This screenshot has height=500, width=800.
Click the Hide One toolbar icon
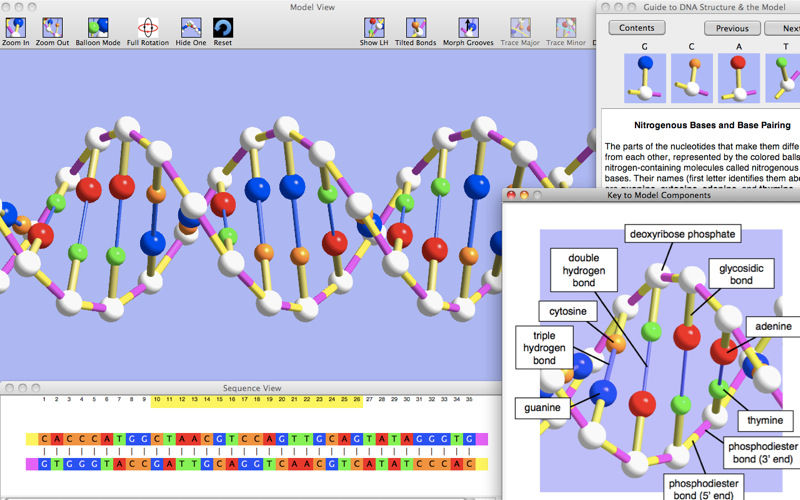pyautogui.click(x=191, y=28)
